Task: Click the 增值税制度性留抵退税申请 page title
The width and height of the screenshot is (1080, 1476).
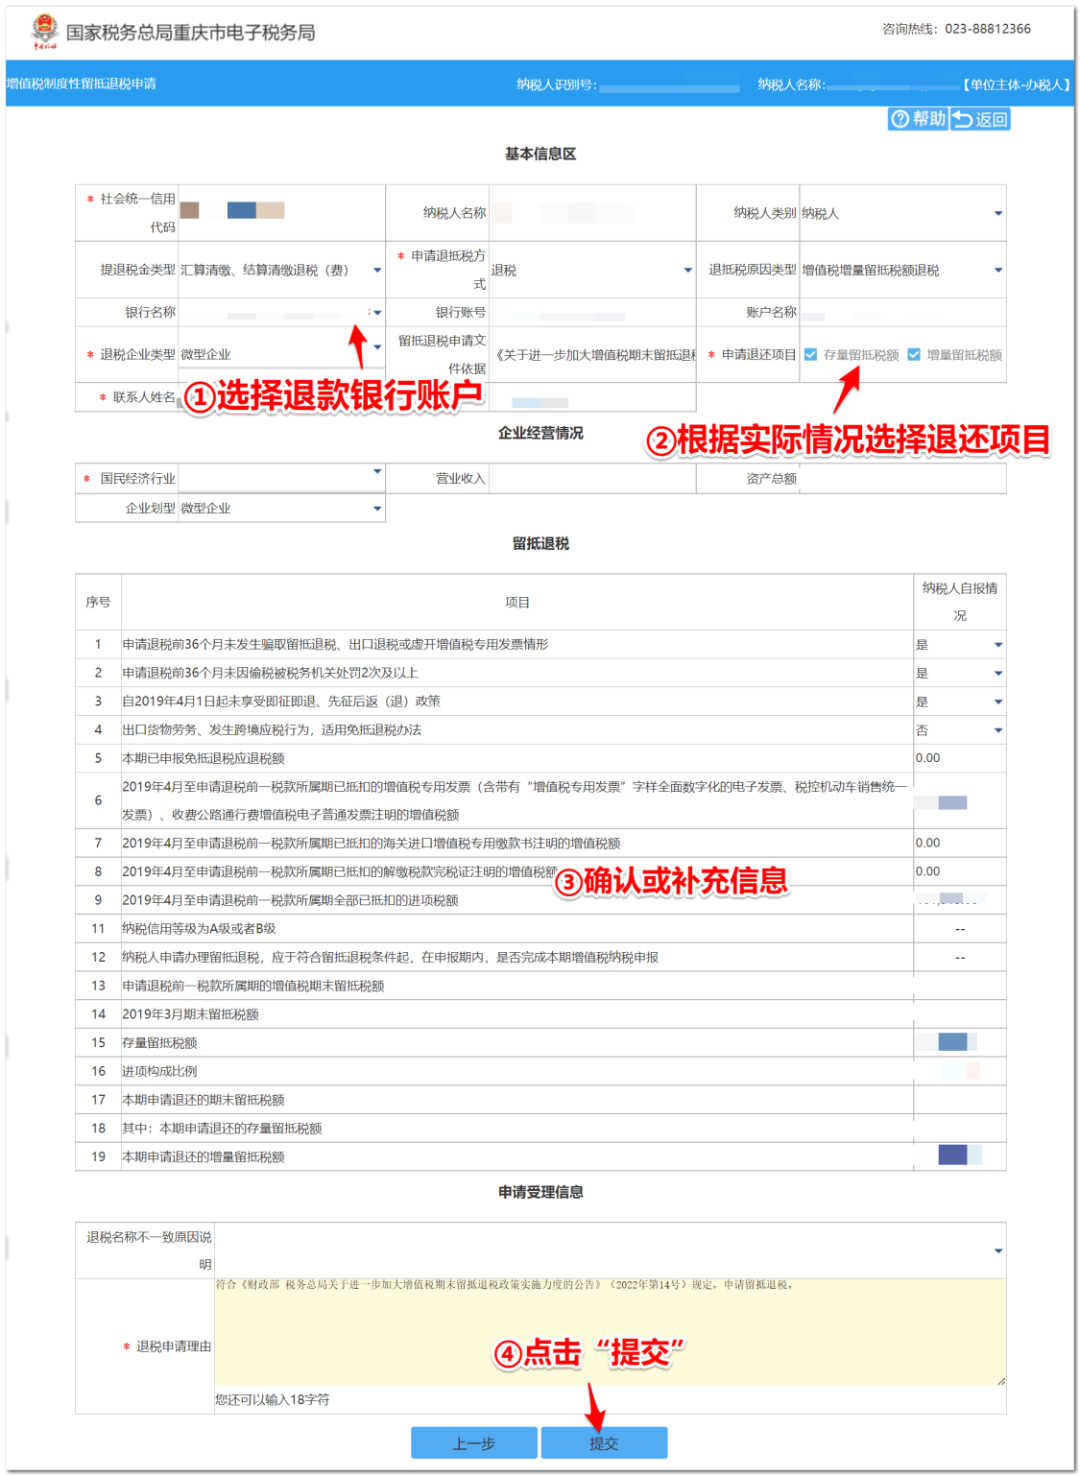Action: click(x=82, y=84)
